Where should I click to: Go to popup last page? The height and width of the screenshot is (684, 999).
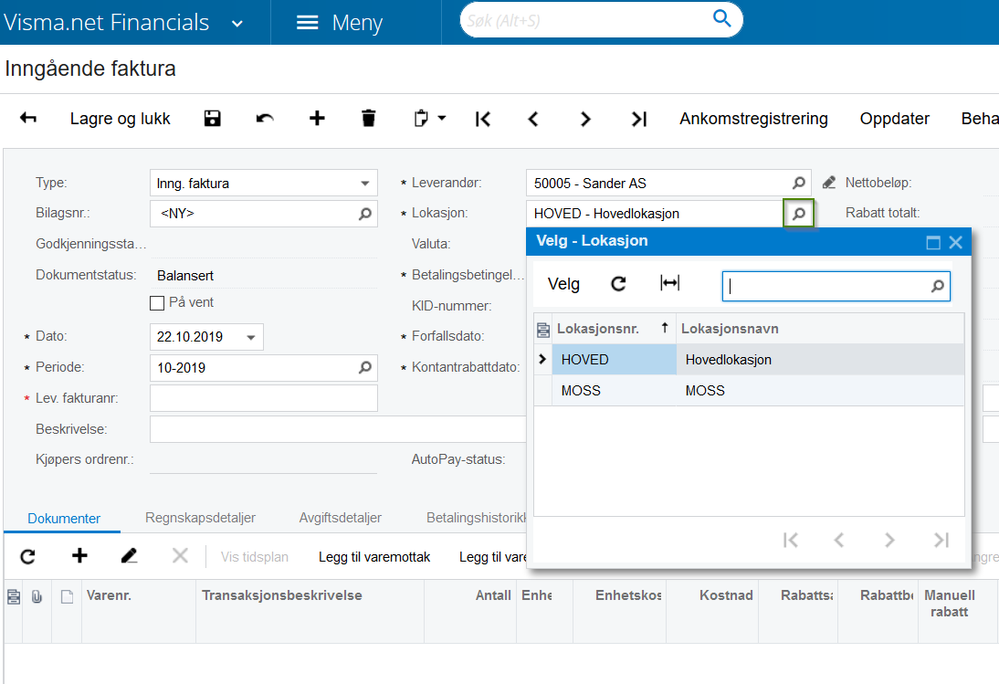point(941,540)
